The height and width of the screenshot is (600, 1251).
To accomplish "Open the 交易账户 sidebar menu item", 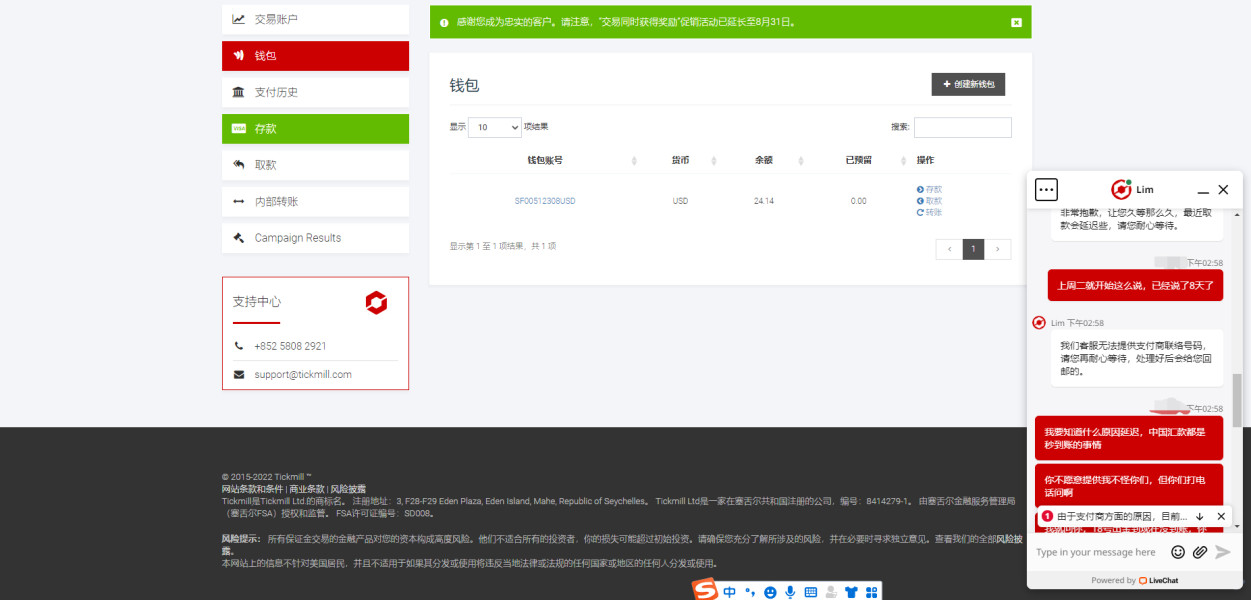I will [315, 19].
